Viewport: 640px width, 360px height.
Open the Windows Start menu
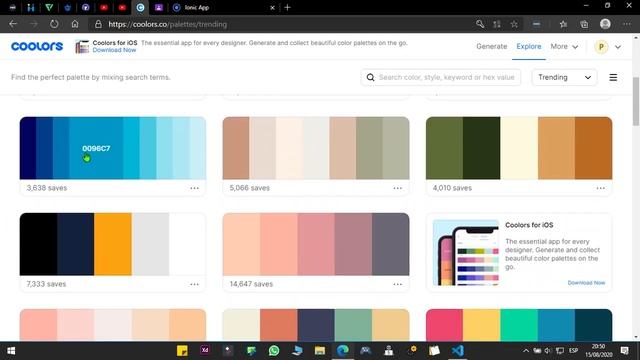[11, 351]
